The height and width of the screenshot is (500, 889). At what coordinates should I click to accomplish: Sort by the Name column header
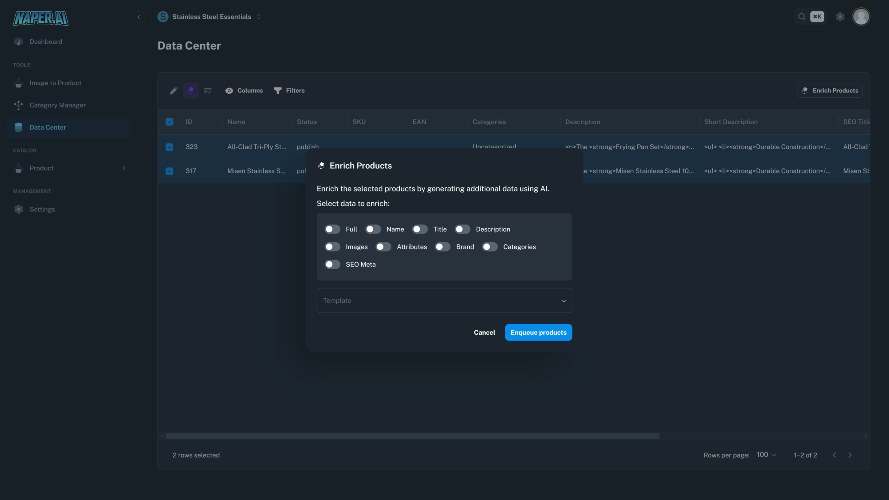tap(236, 122)
